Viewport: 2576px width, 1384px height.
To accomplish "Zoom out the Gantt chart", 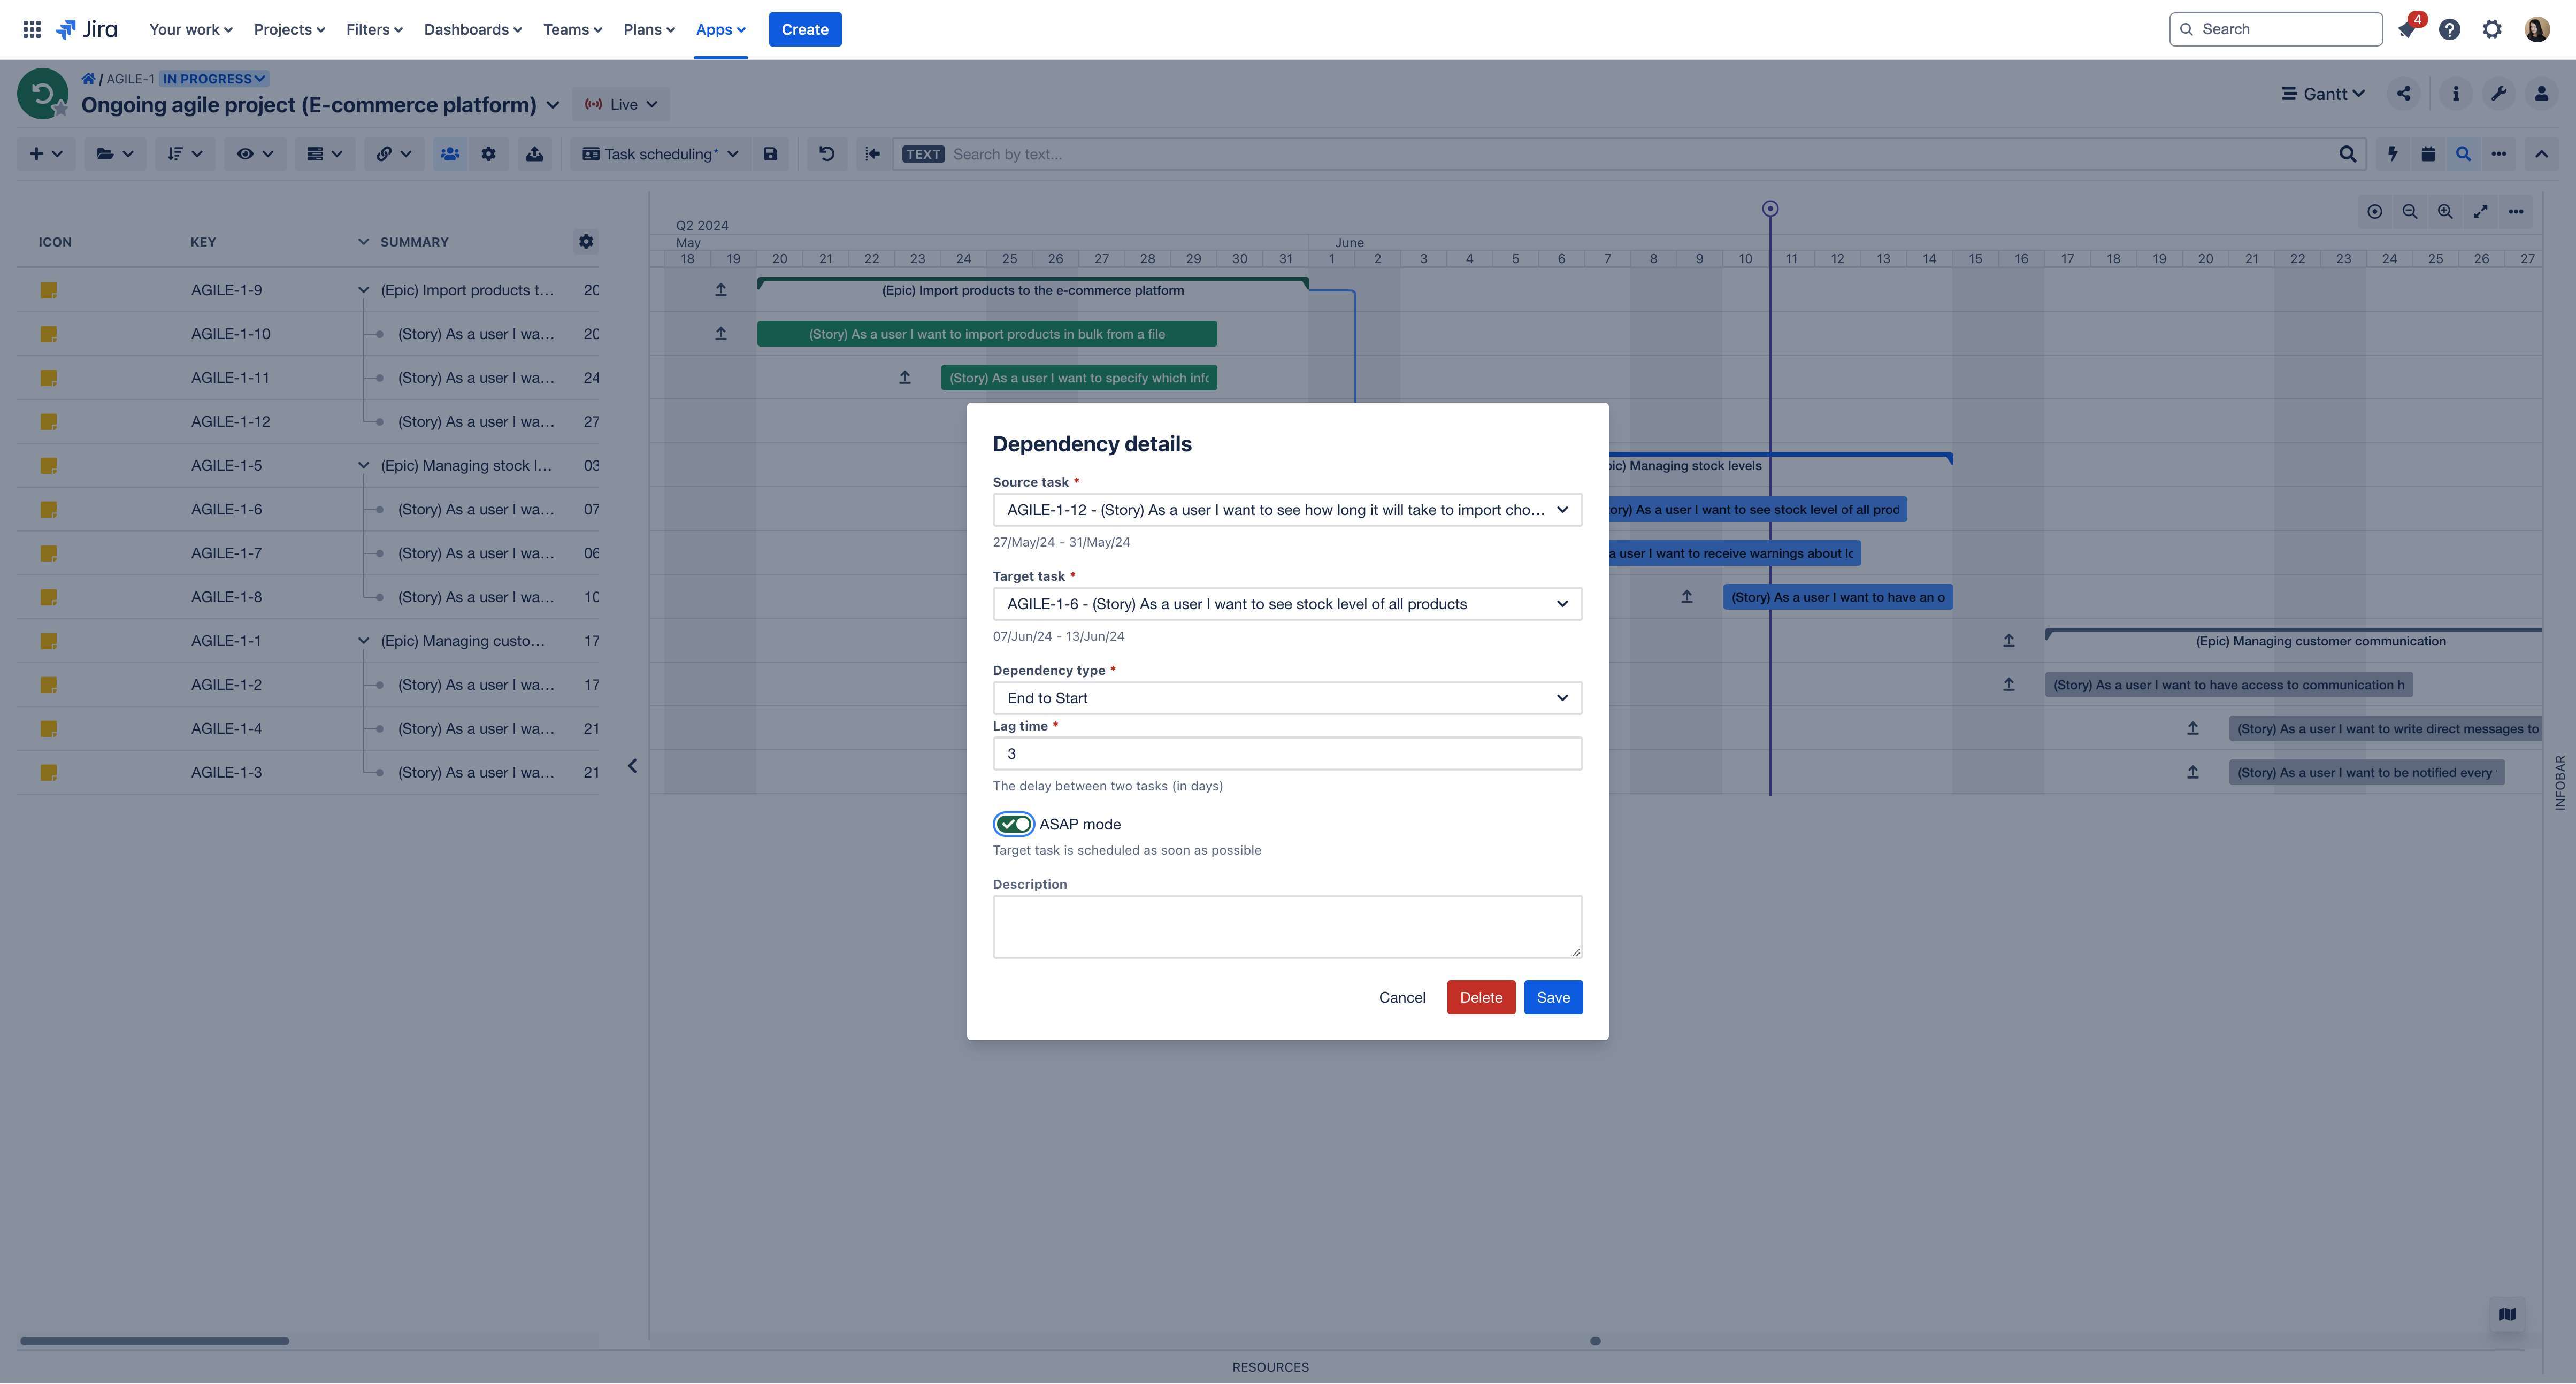I will coord(2410,212).
